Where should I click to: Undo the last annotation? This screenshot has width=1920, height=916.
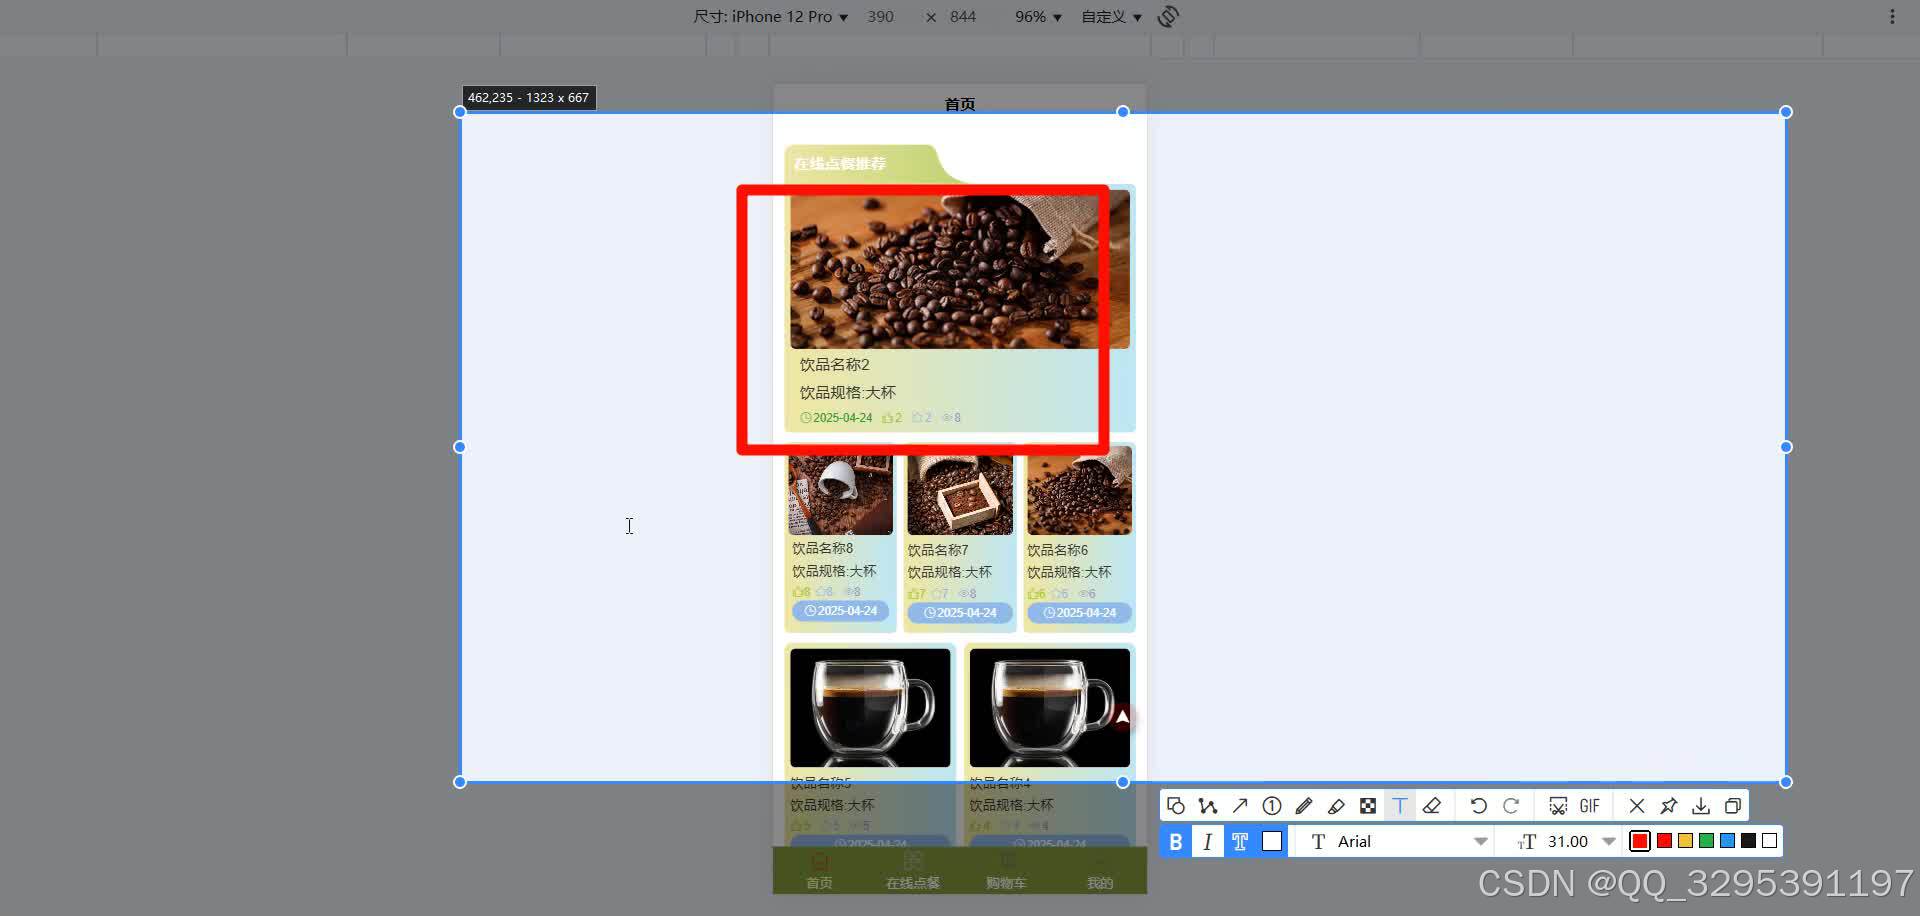1478,805
